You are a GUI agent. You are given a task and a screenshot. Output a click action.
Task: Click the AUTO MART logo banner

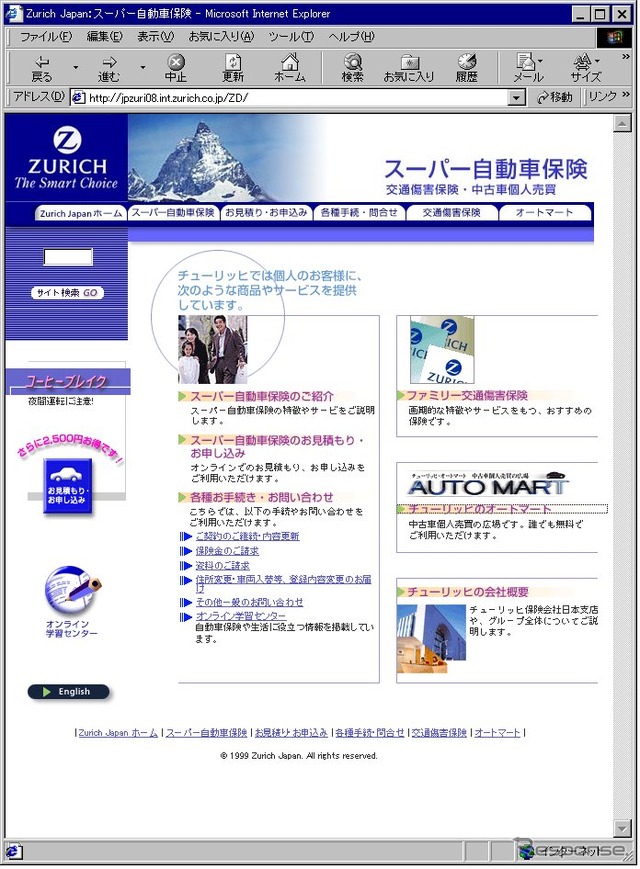point(488,484)
